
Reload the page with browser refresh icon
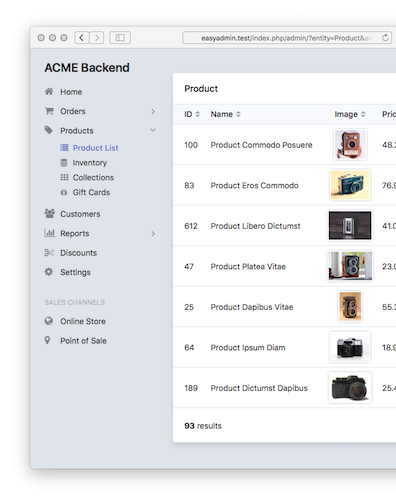click(385, 38)
